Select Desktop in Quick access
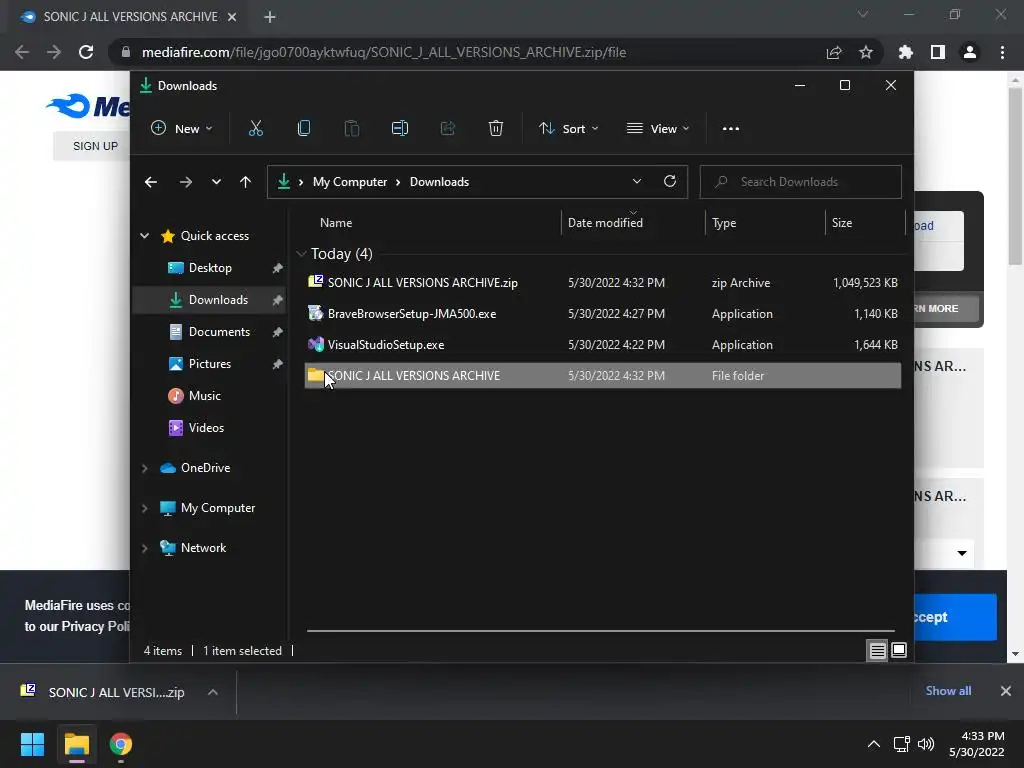This screenshot has width=1024, height=768. [210, 268]
